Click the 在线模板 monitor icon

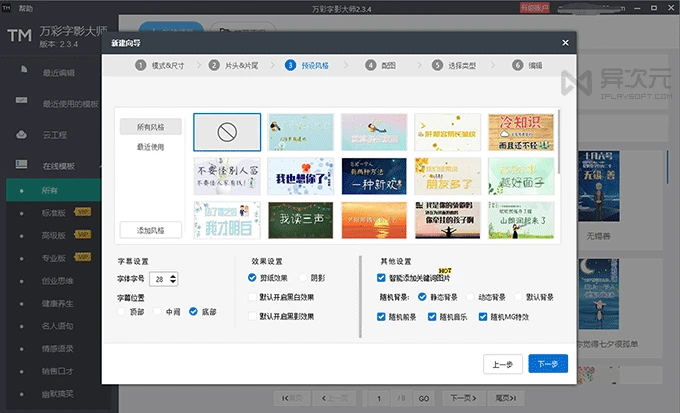click(21, 164)
